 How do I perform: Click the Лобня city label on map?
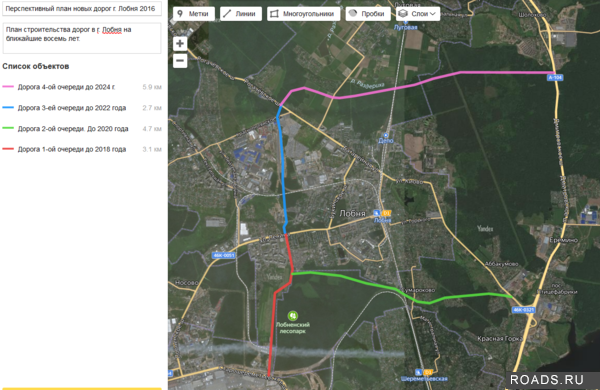pyautogui.click(x=352, y=213)
